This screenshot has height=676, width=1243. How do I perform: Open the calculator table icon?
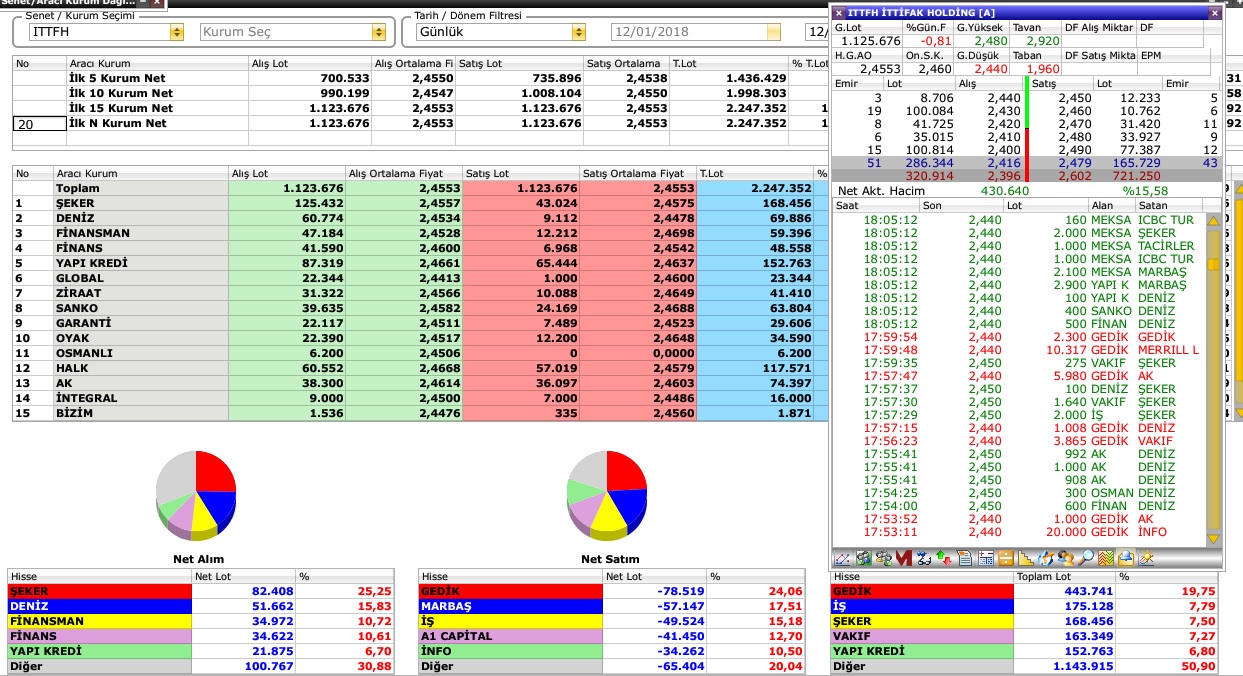coord(987,559)
